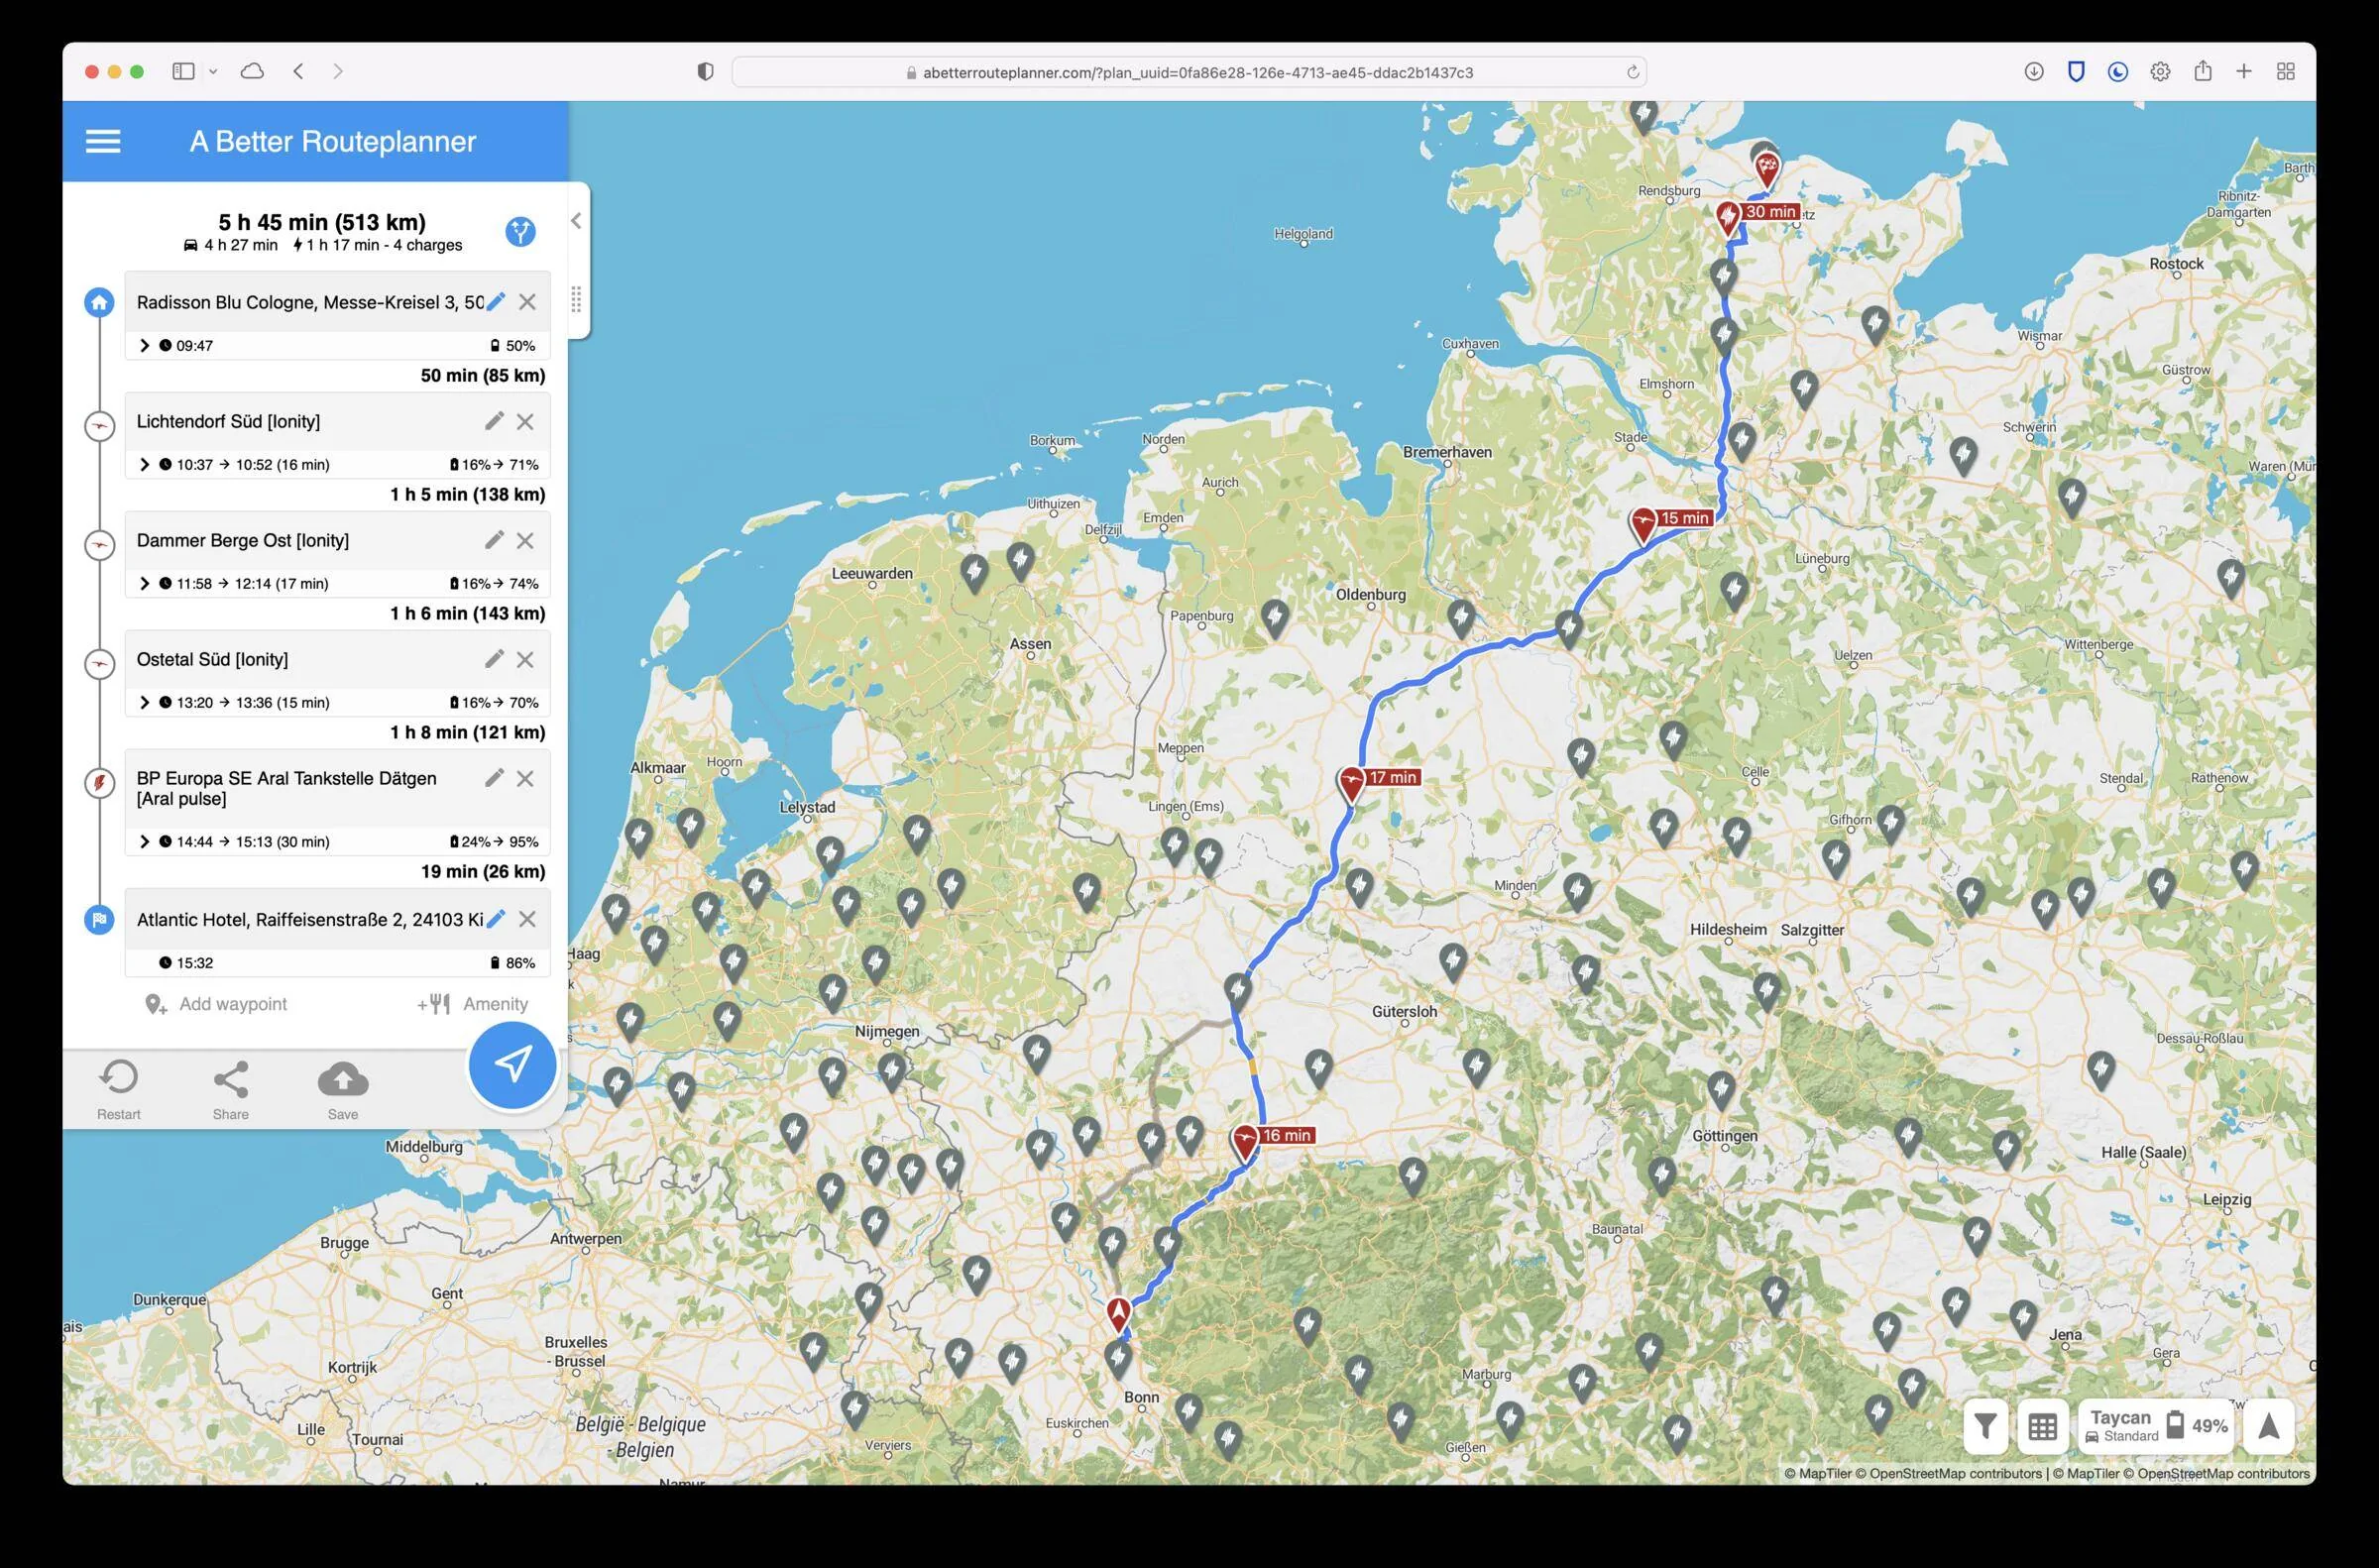Open a new Safari tab
Screen dimensions: 2379x1568
click(x=2244, y=71)
